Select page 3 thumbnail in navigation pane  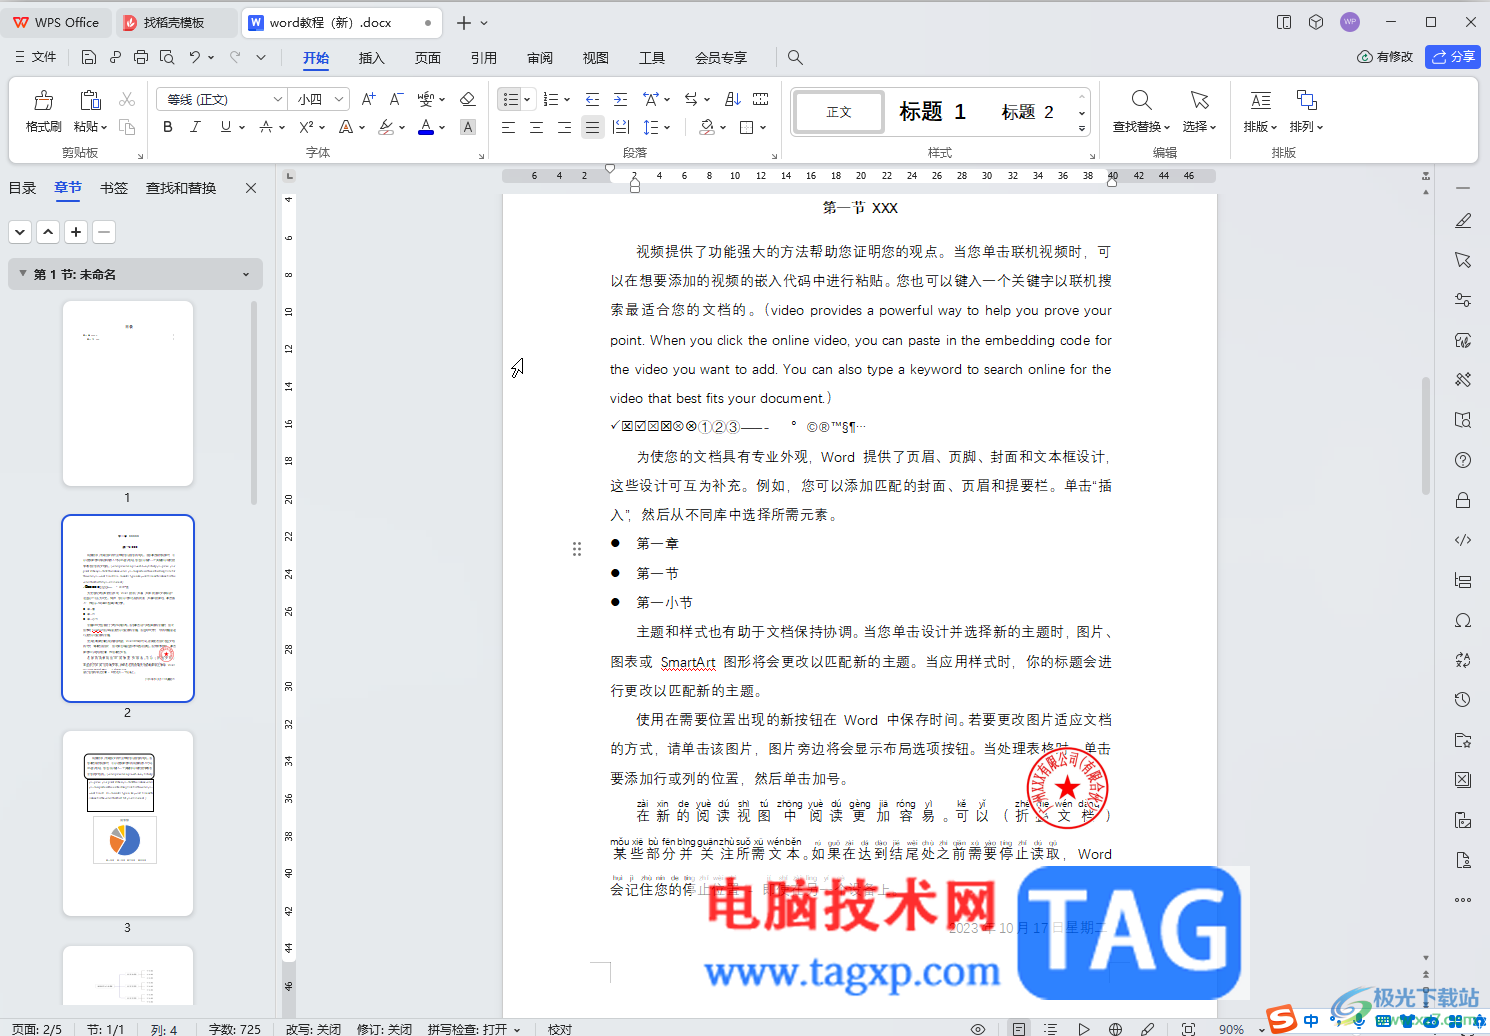[128, 823]
